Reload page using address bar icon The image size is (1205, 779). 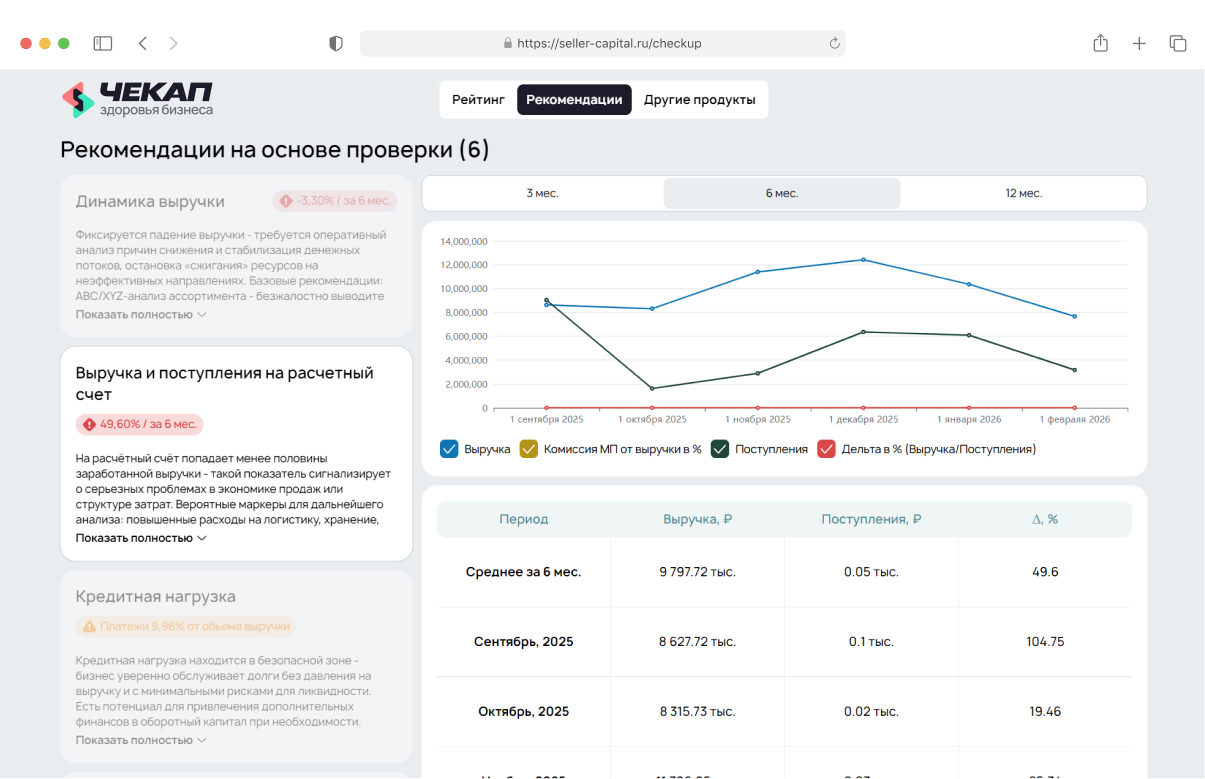(x=834, y=43)
